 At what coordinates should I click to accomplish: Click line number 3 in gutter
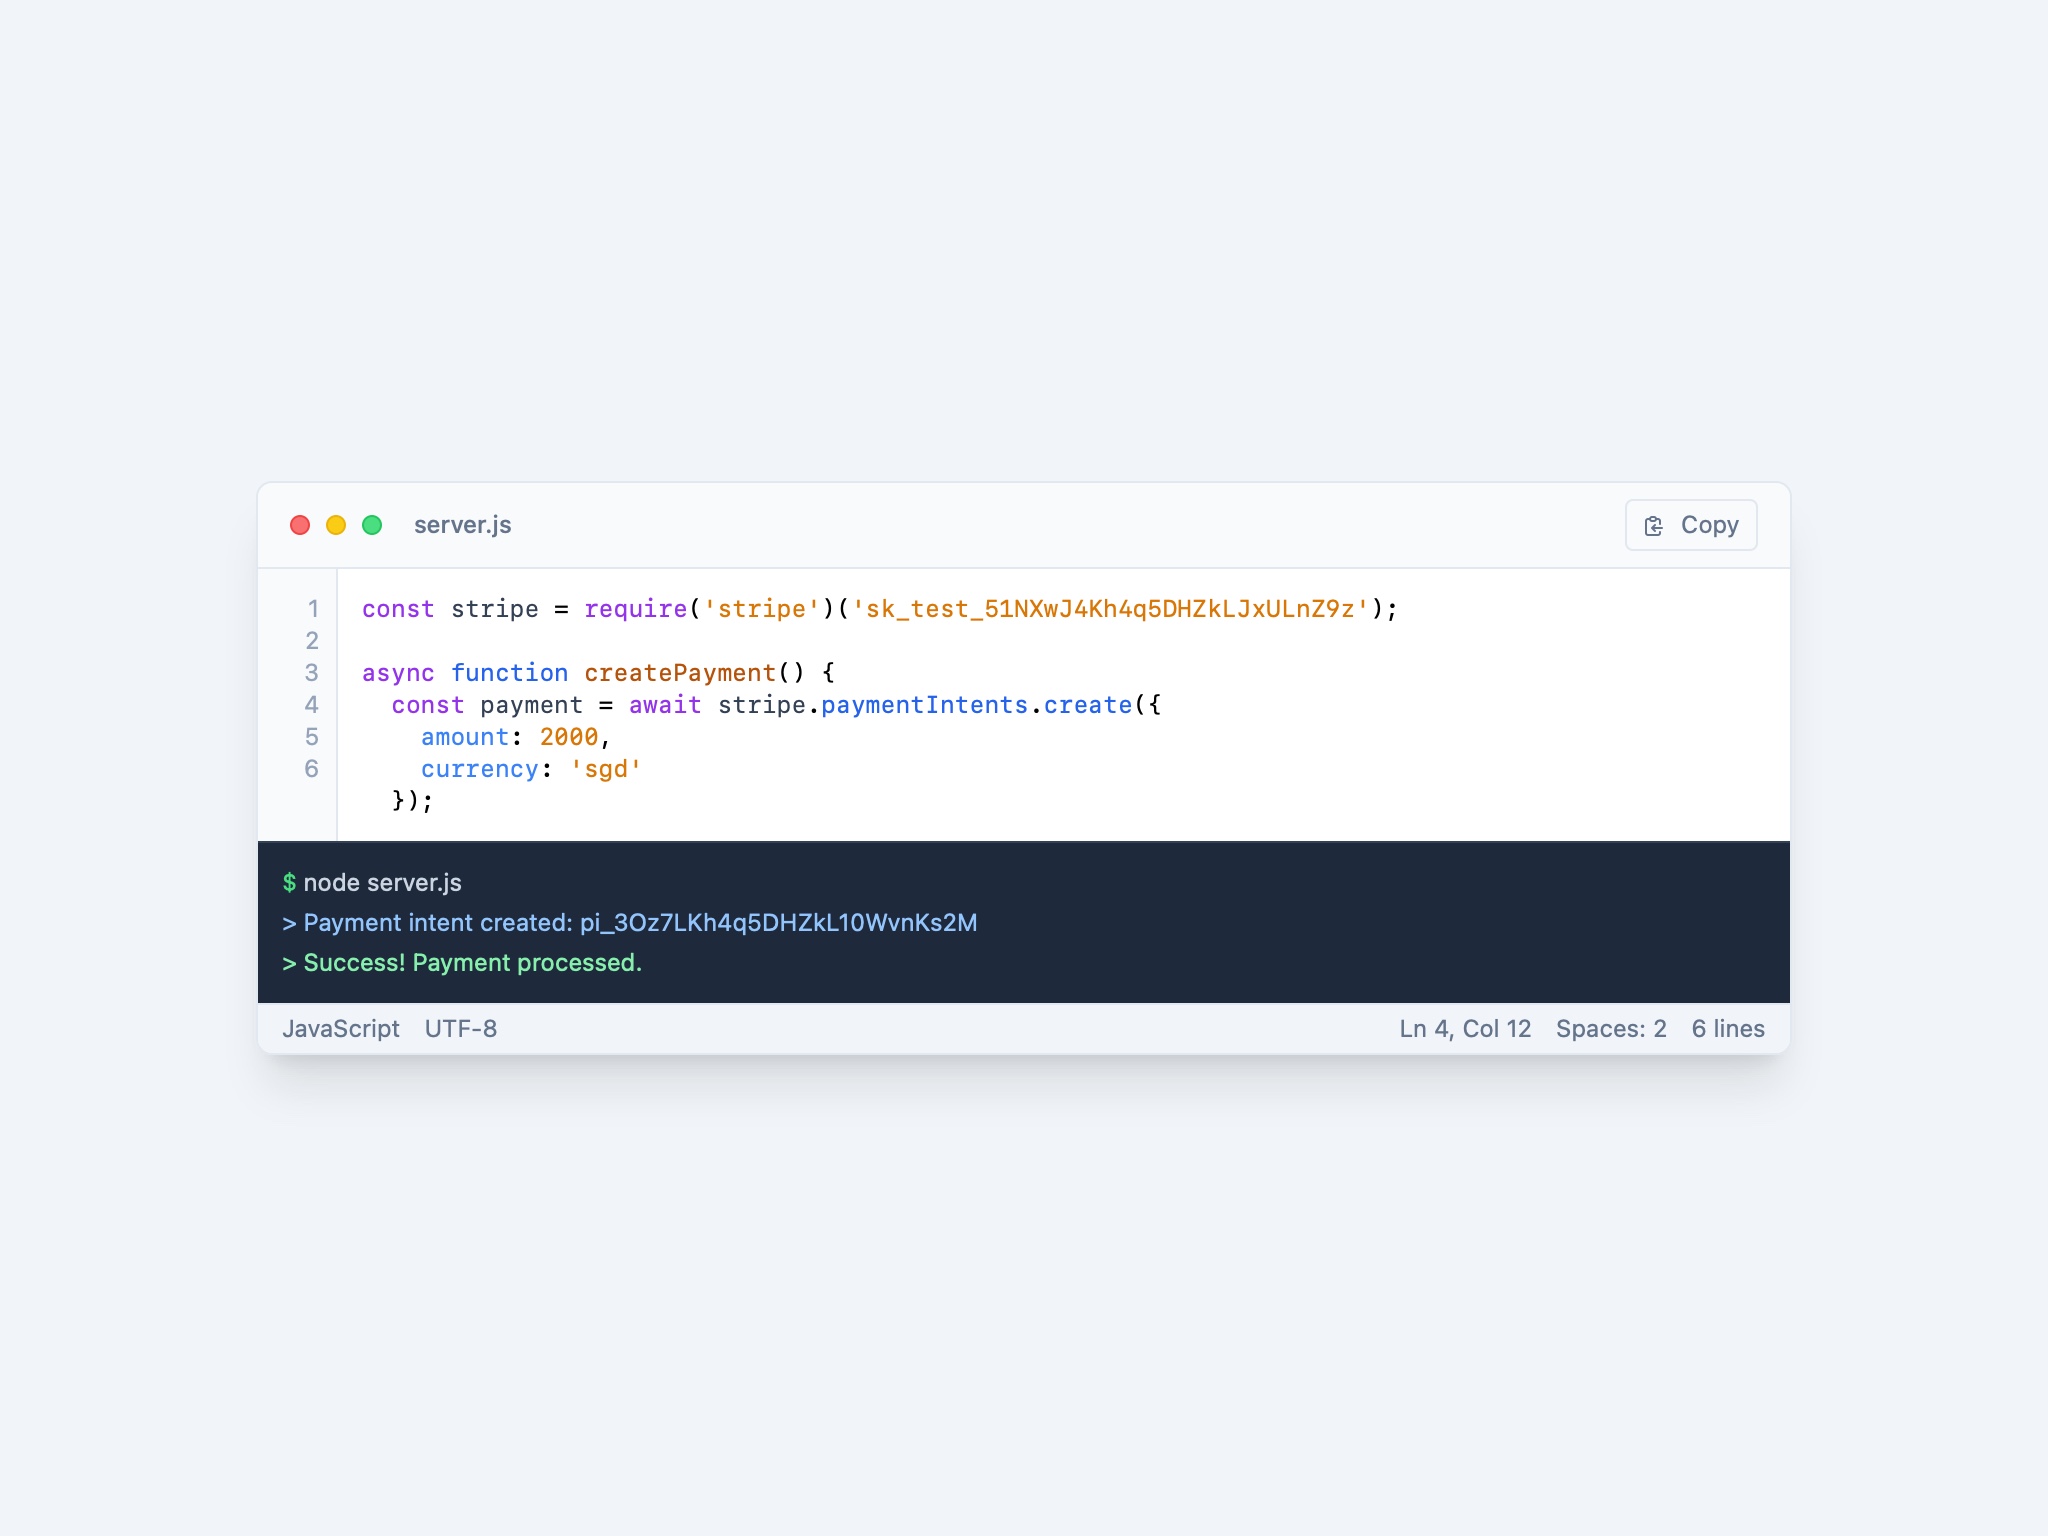(312, 673)
